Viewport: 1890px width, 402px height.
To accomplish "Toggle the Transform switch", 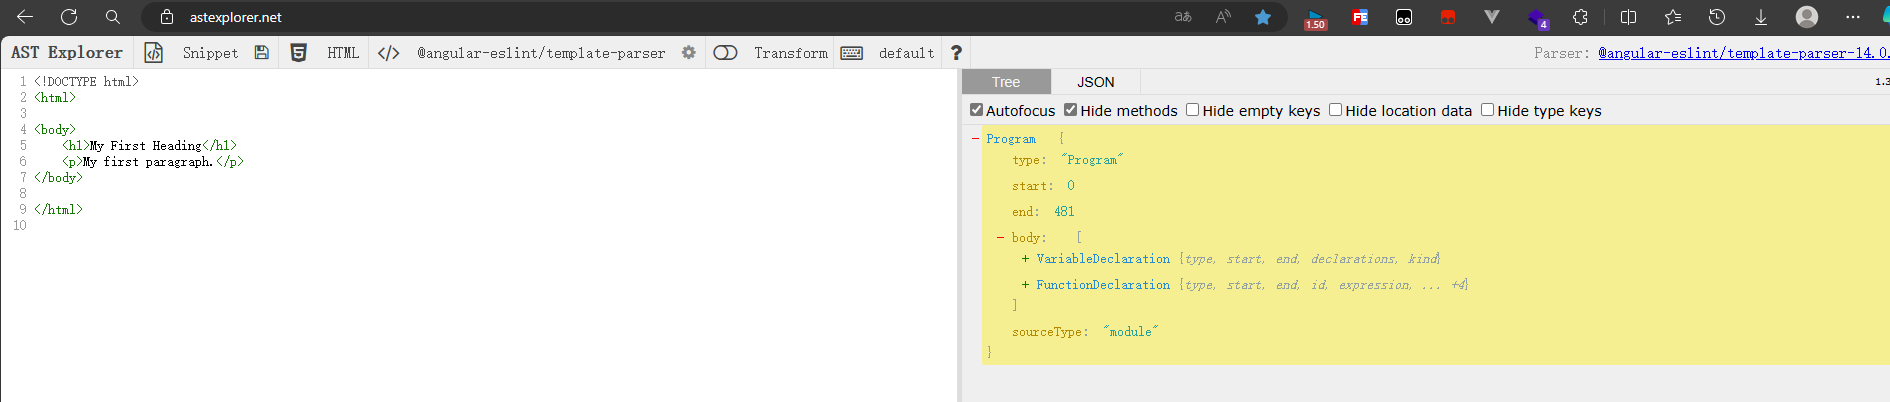I will [x=726, y=53].
